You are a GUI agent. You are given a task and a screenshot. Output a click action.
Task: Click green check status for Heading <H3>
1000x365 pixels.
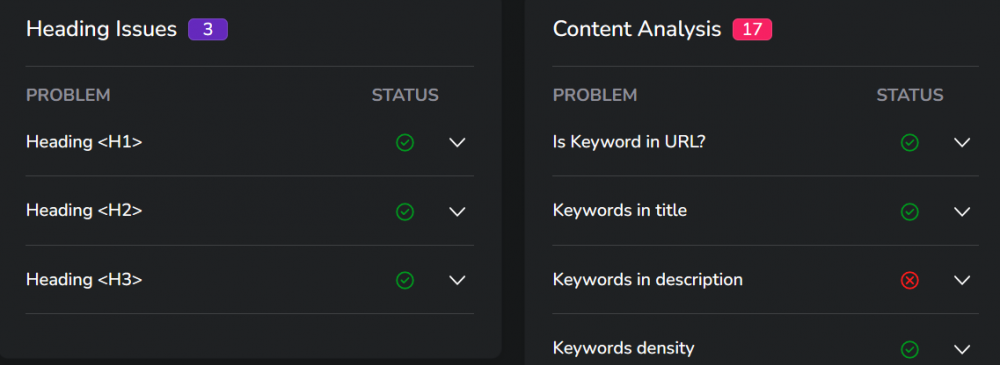pyautogui.click(x=405, y=280)
